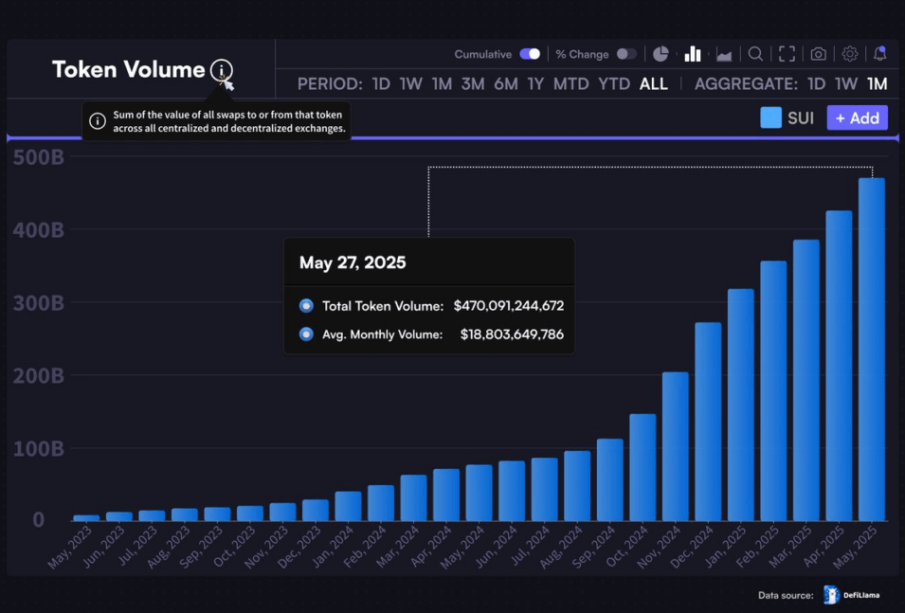Set period to 1D
This screenshot has height=613, width=905.
tap(381, 84)
